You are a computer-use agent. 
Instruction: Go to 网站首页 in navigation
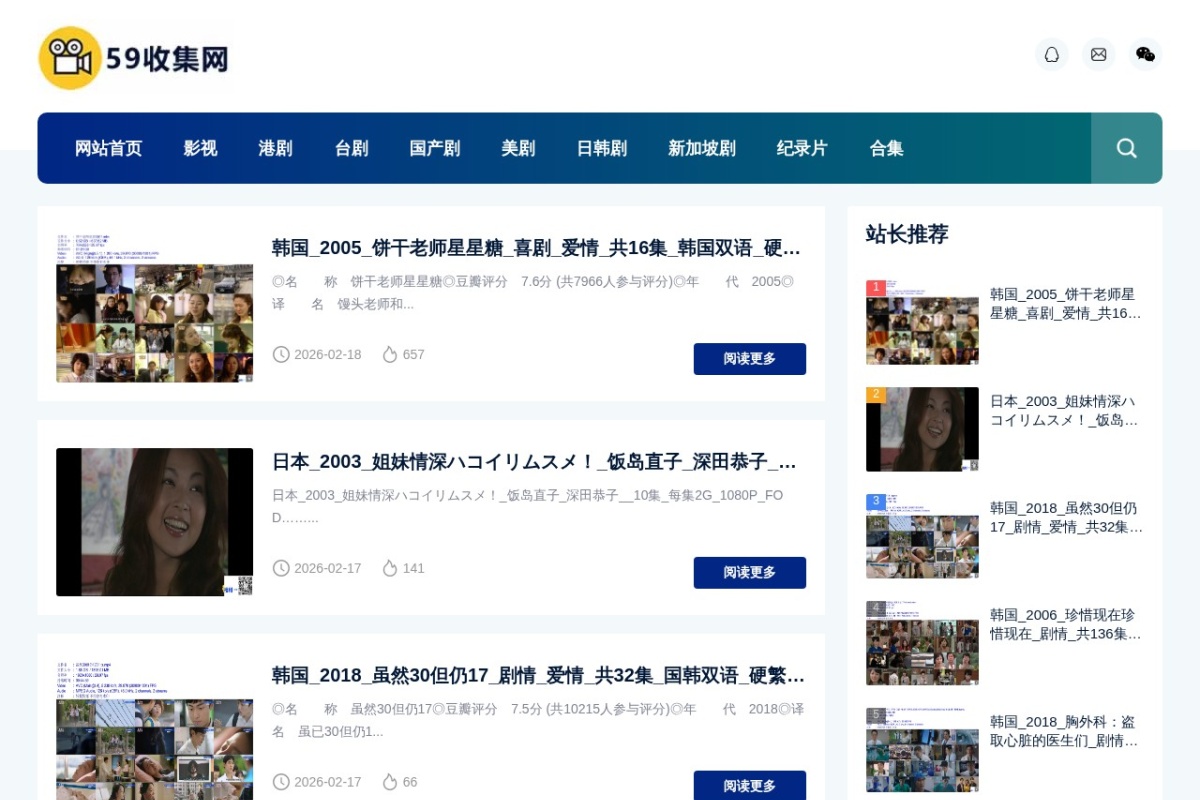[109, 148]
